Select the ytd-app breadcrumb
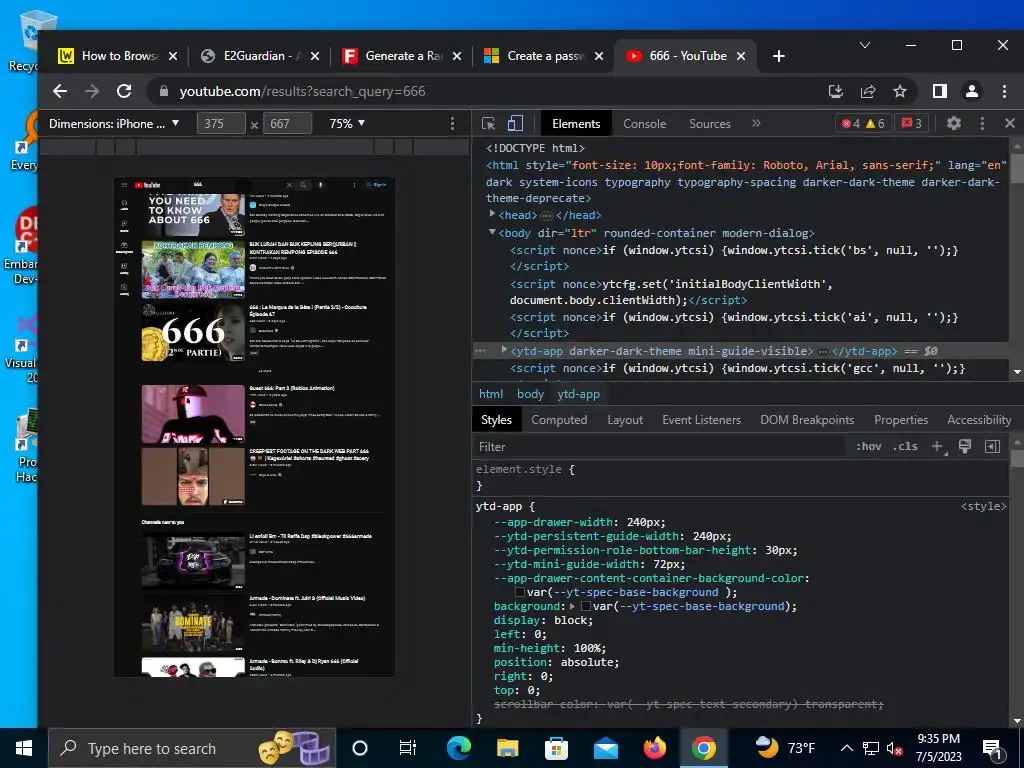 pos(579,394)
